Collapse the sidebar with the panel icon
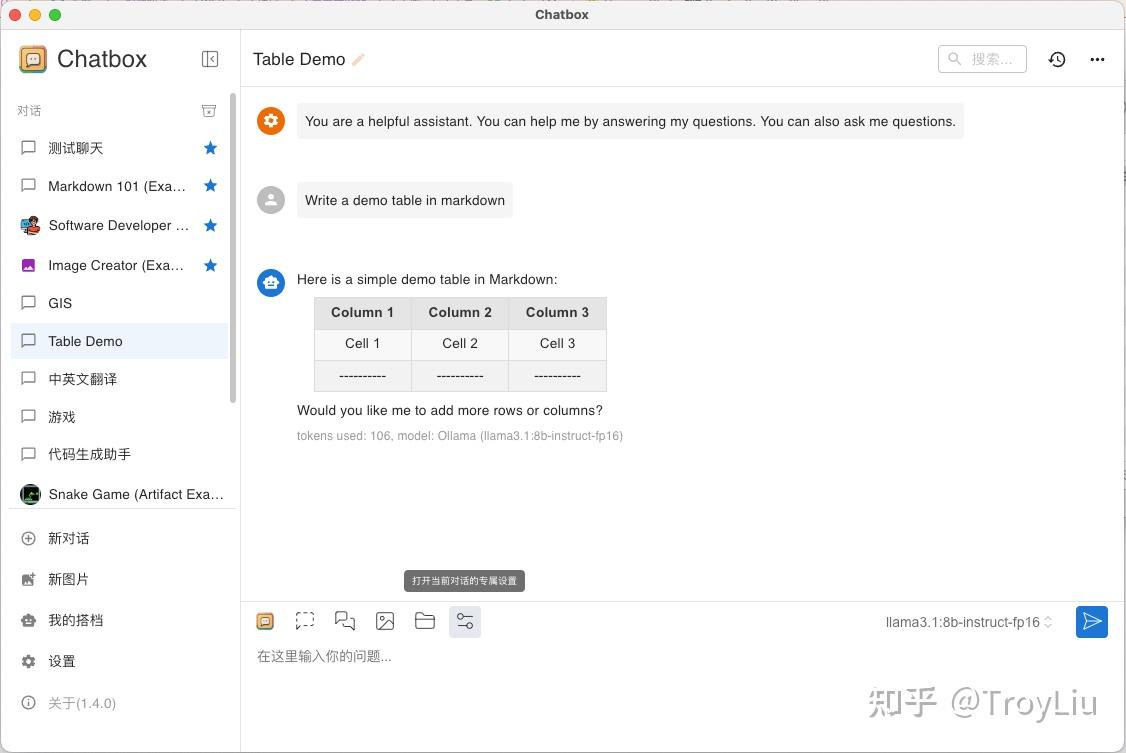The height and width of the screenshot is (753, 1126). tap(210, 59)
